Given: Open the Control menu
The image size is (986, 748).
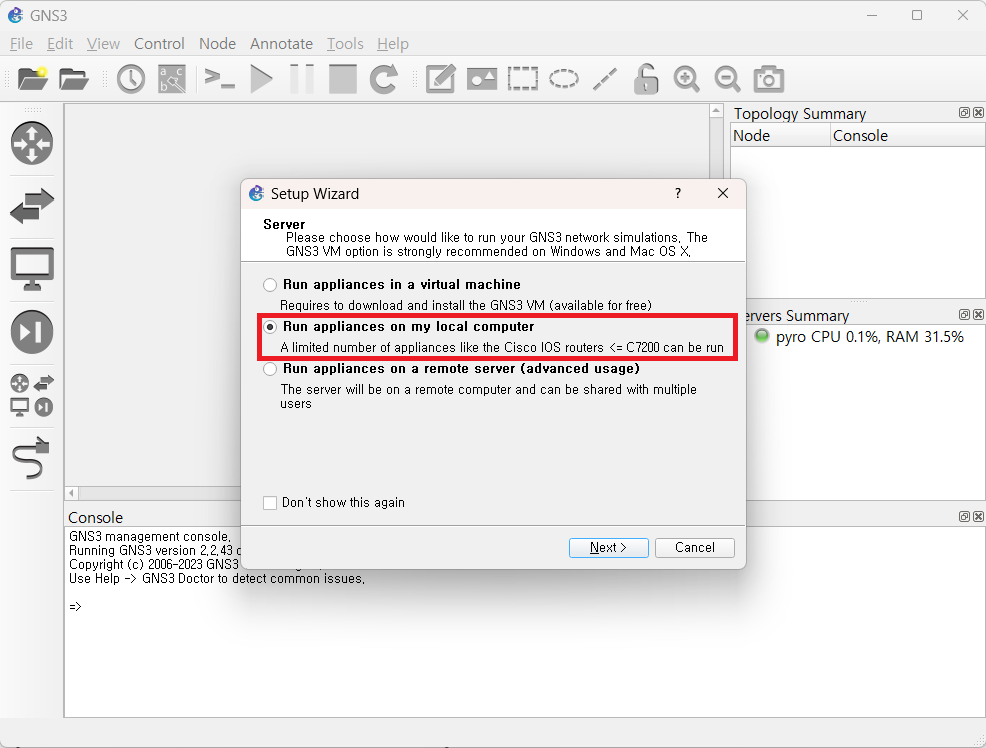Looking at the screenshot, I should pyautogui.click(x=159, y=43).
